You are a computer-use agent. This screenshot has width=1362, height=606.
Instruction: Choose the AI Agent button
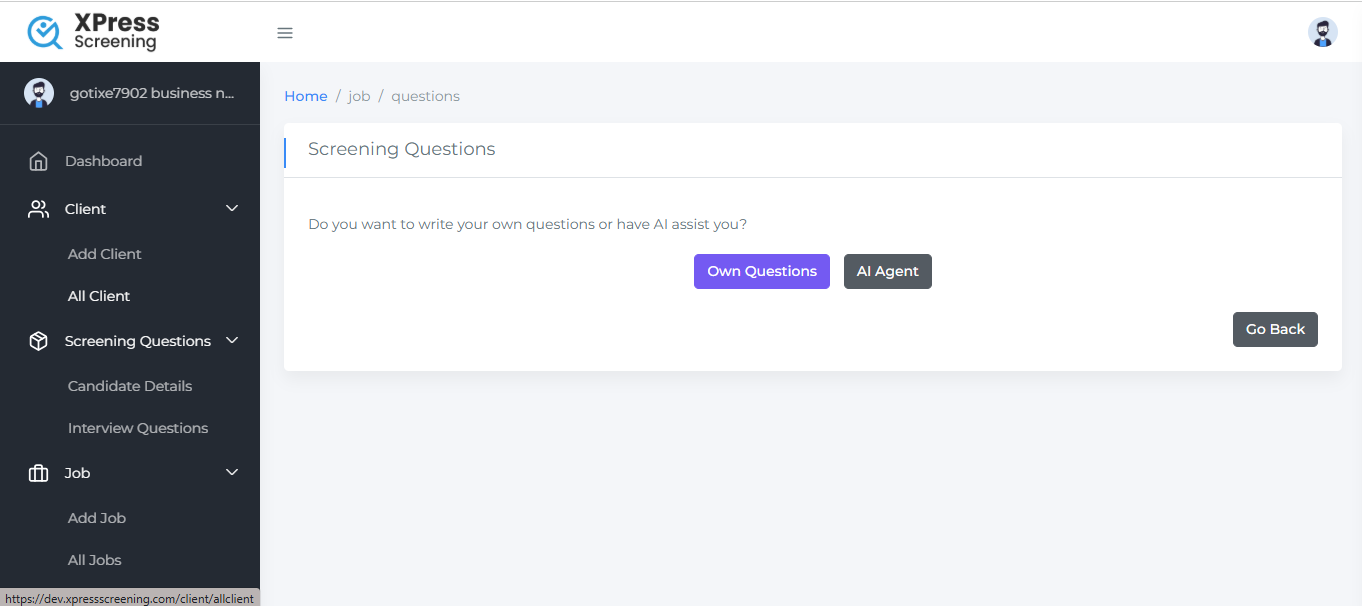coord(887,271)
